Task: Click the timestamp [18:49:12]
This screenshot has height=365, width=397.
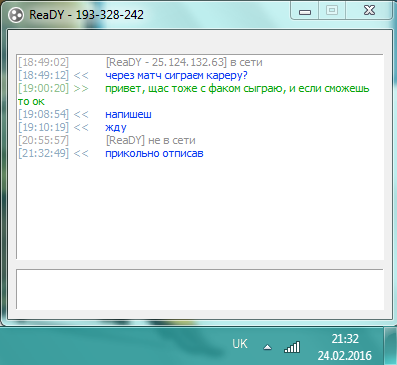Action: (43, 75)
